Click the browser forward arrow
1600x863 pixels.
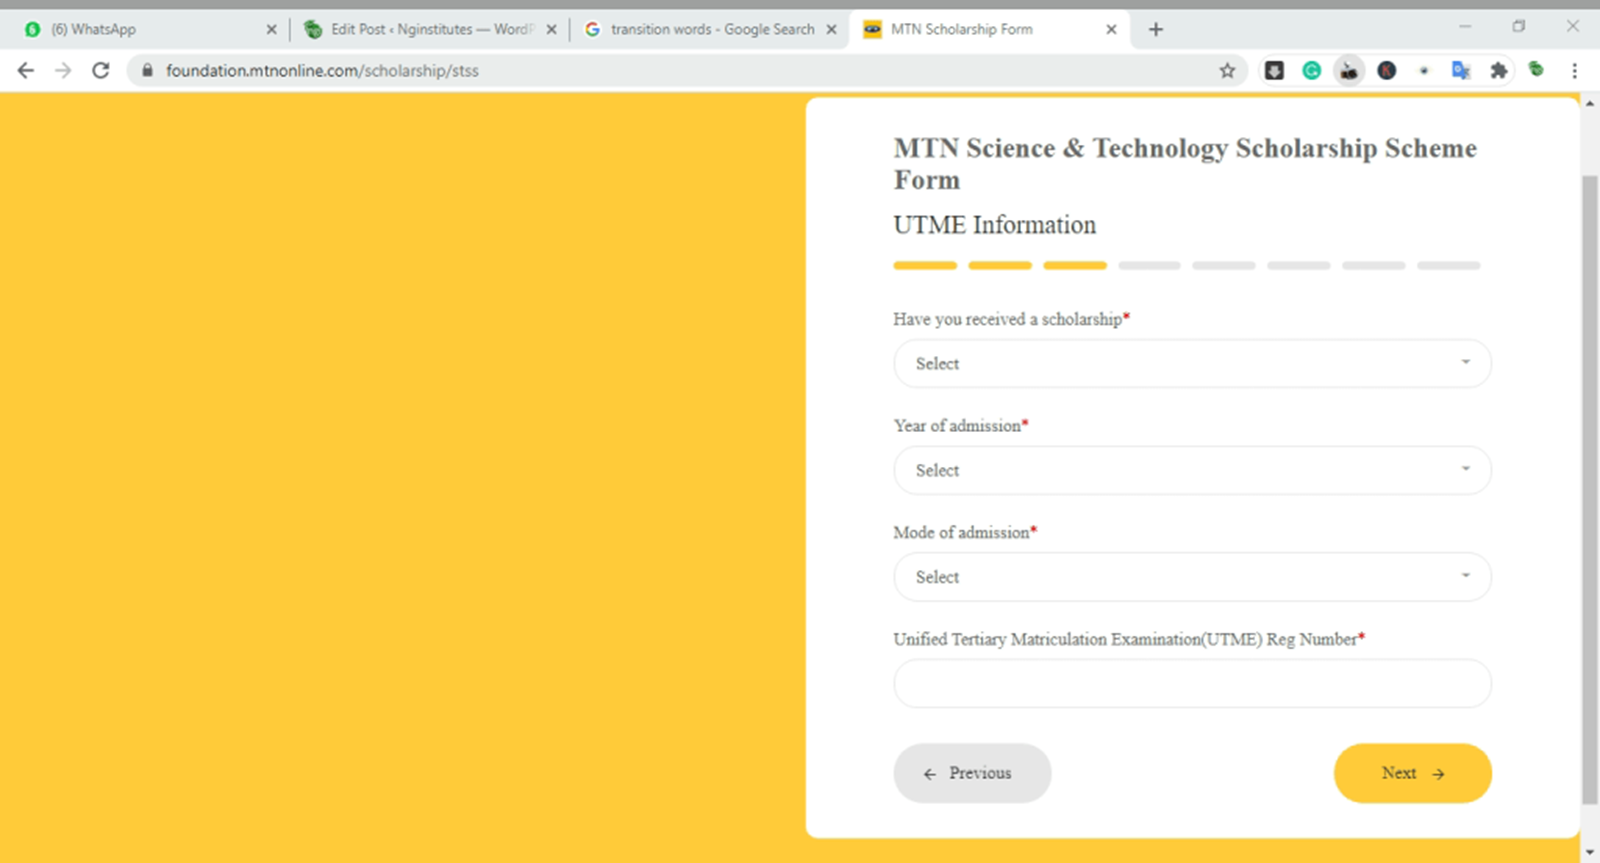tap(63, 70)
